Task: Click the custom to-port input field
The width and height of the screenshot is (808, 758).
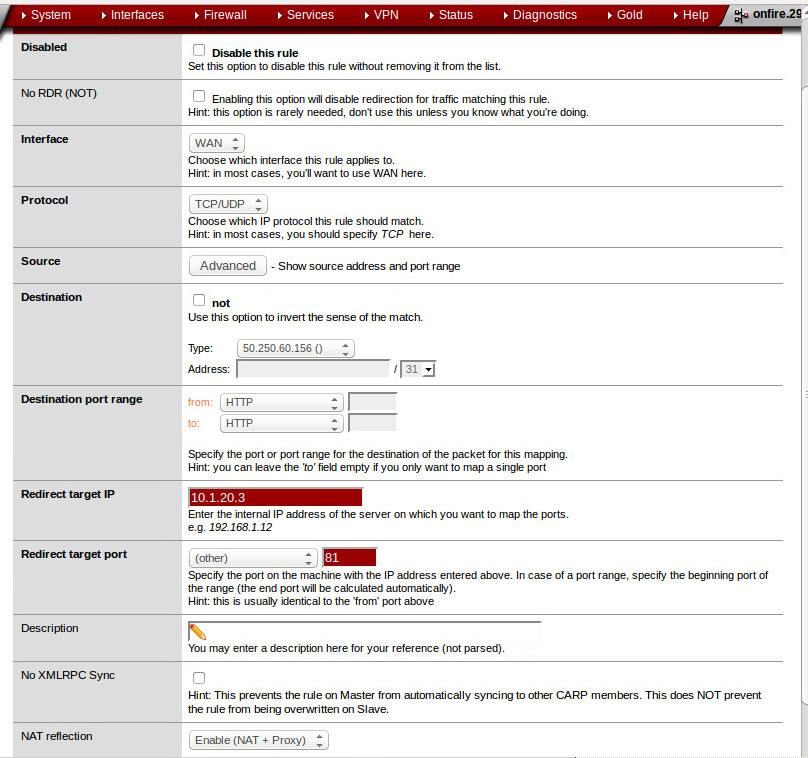Action: (373, 423)
